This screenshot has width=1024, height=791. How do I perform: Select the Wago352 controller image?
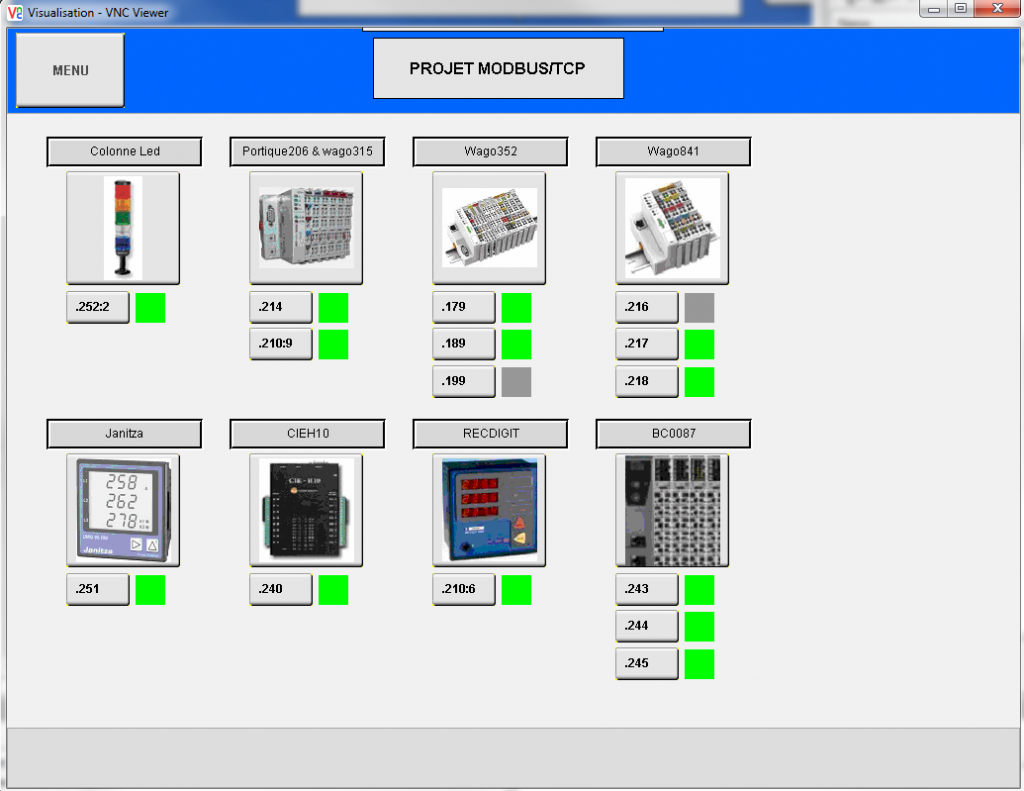[x=489, y=228]
